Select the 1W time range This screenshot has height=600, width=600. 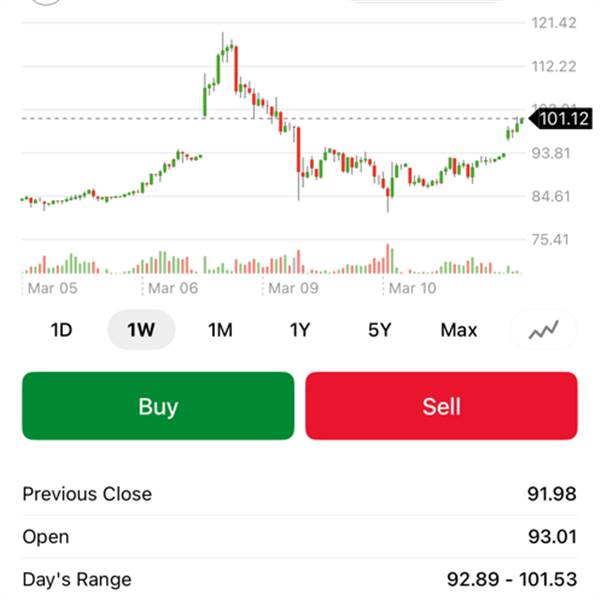click(x=141, y=330)
